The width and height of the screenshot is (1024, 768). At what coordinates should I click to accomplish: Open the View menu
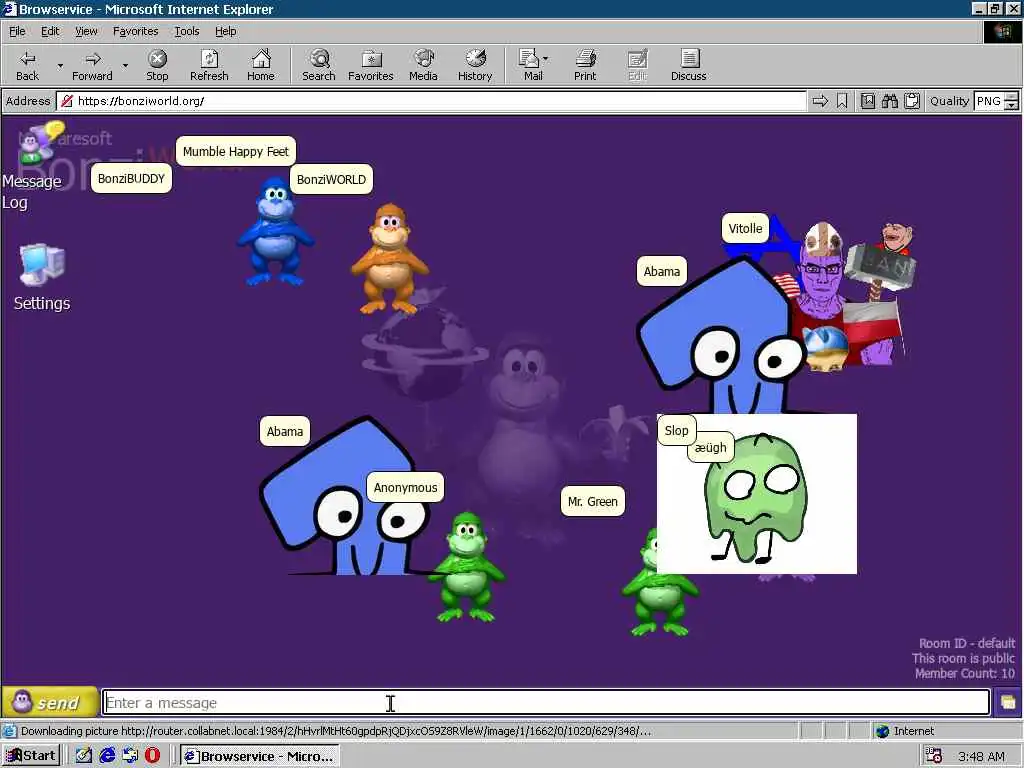click(x=86, y=31)
